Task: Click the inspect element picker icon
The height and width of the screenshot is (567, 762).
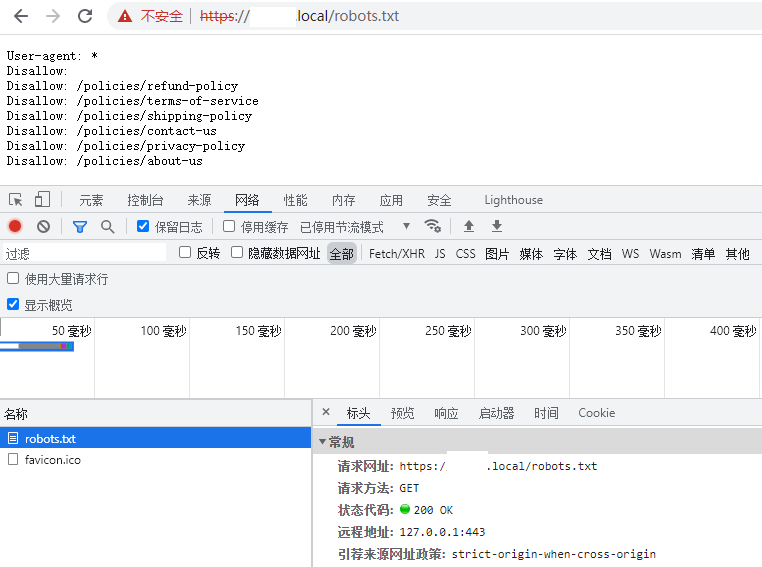Action: point(17,200)
